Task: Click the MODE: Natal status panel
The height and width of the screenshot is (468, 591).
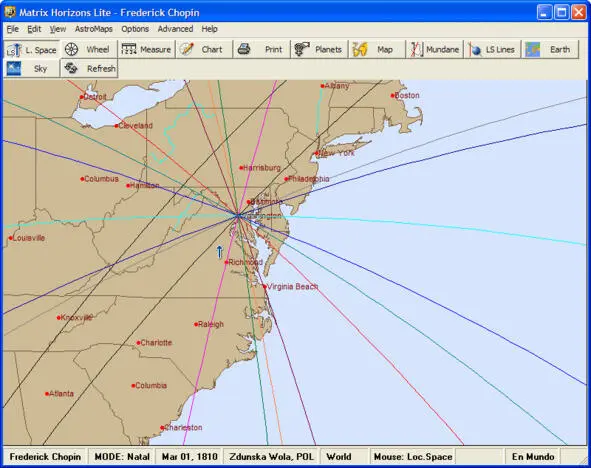Action: tap(122, 457)
